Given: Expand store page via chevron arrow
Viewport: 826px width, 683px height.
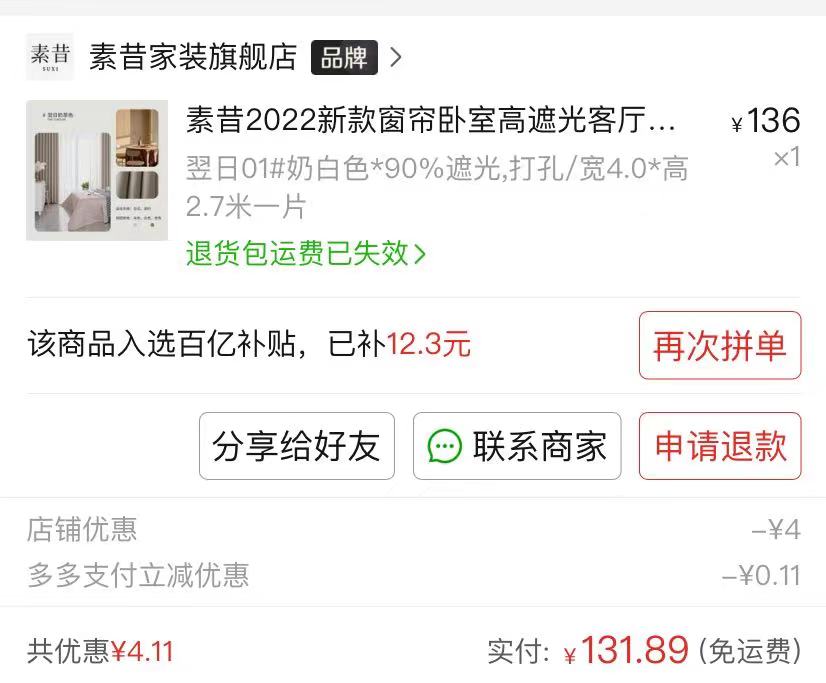Looking at the screenshot, I should [396, 57].
